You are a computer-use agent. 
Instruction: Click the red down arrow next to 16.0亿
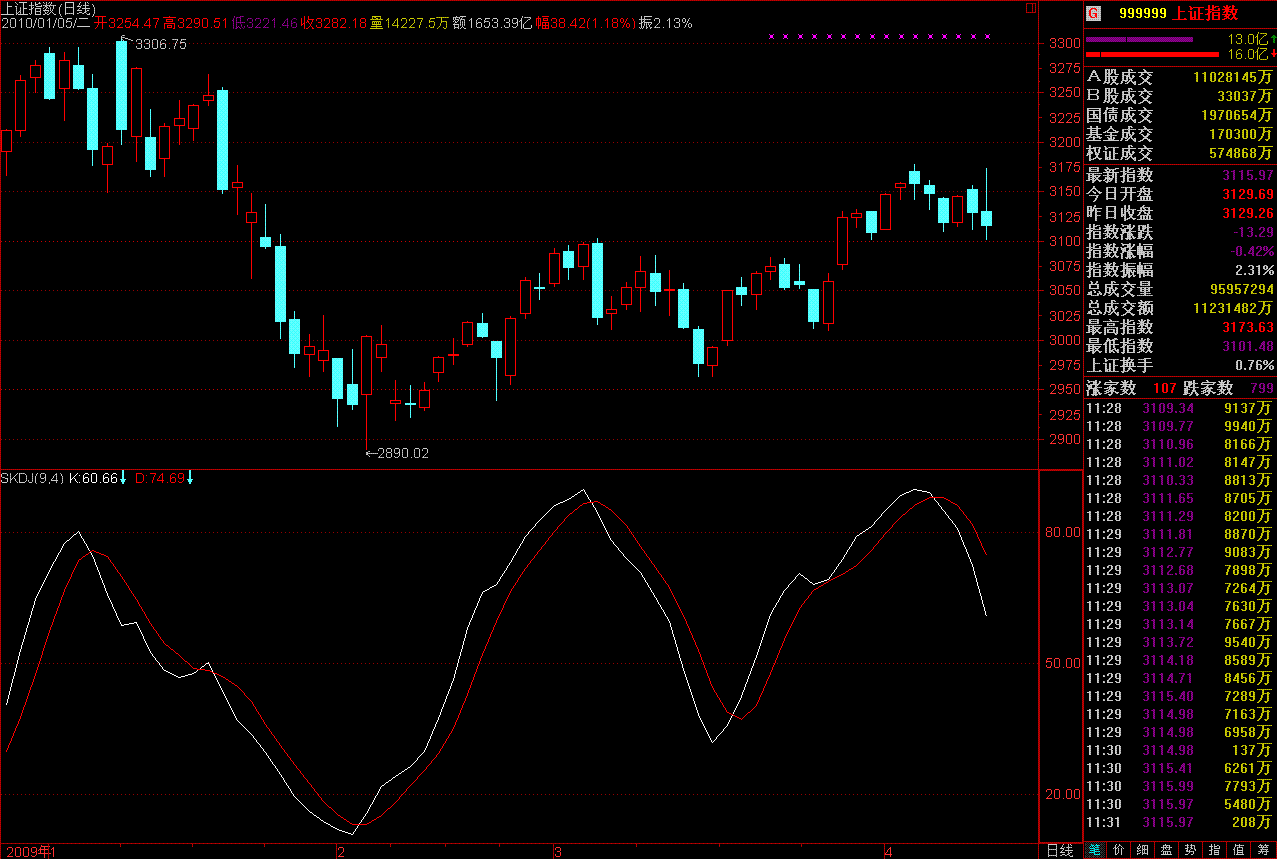coord(1273,54)
